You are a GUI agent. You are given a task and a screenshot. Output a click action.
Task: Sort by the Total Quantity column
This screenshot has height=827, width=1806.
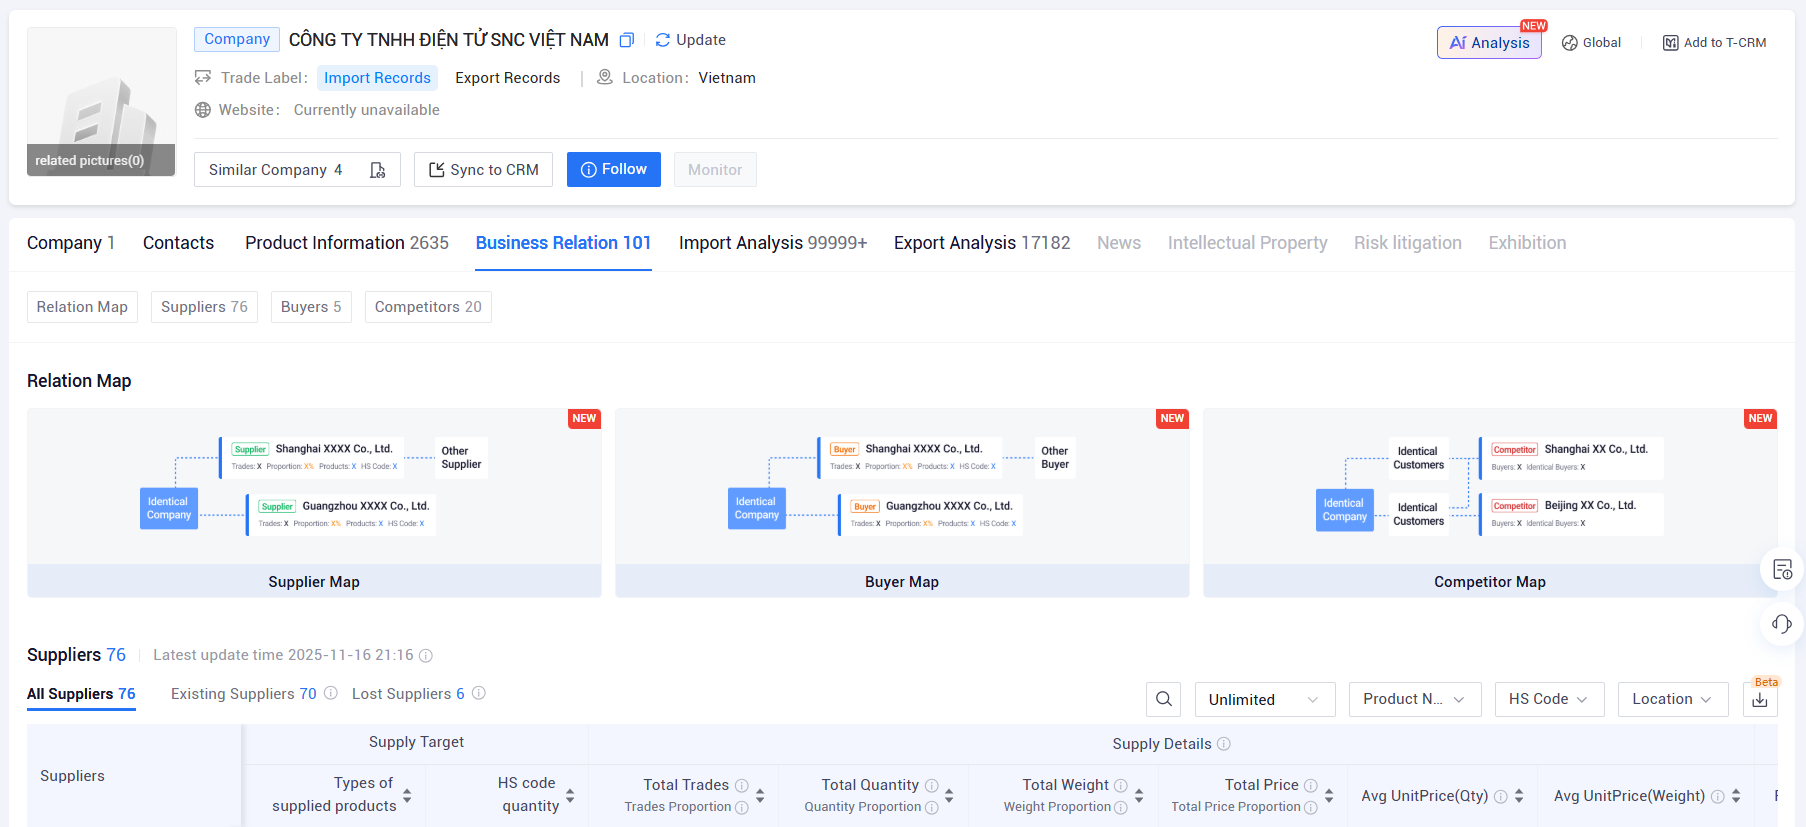point(949,796)
